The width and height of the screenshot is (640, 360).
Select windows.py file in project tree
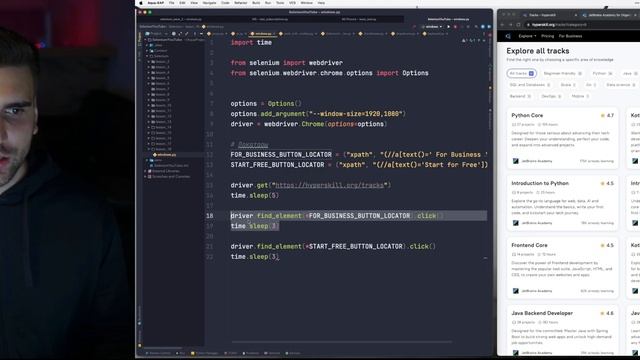point(165,155)
